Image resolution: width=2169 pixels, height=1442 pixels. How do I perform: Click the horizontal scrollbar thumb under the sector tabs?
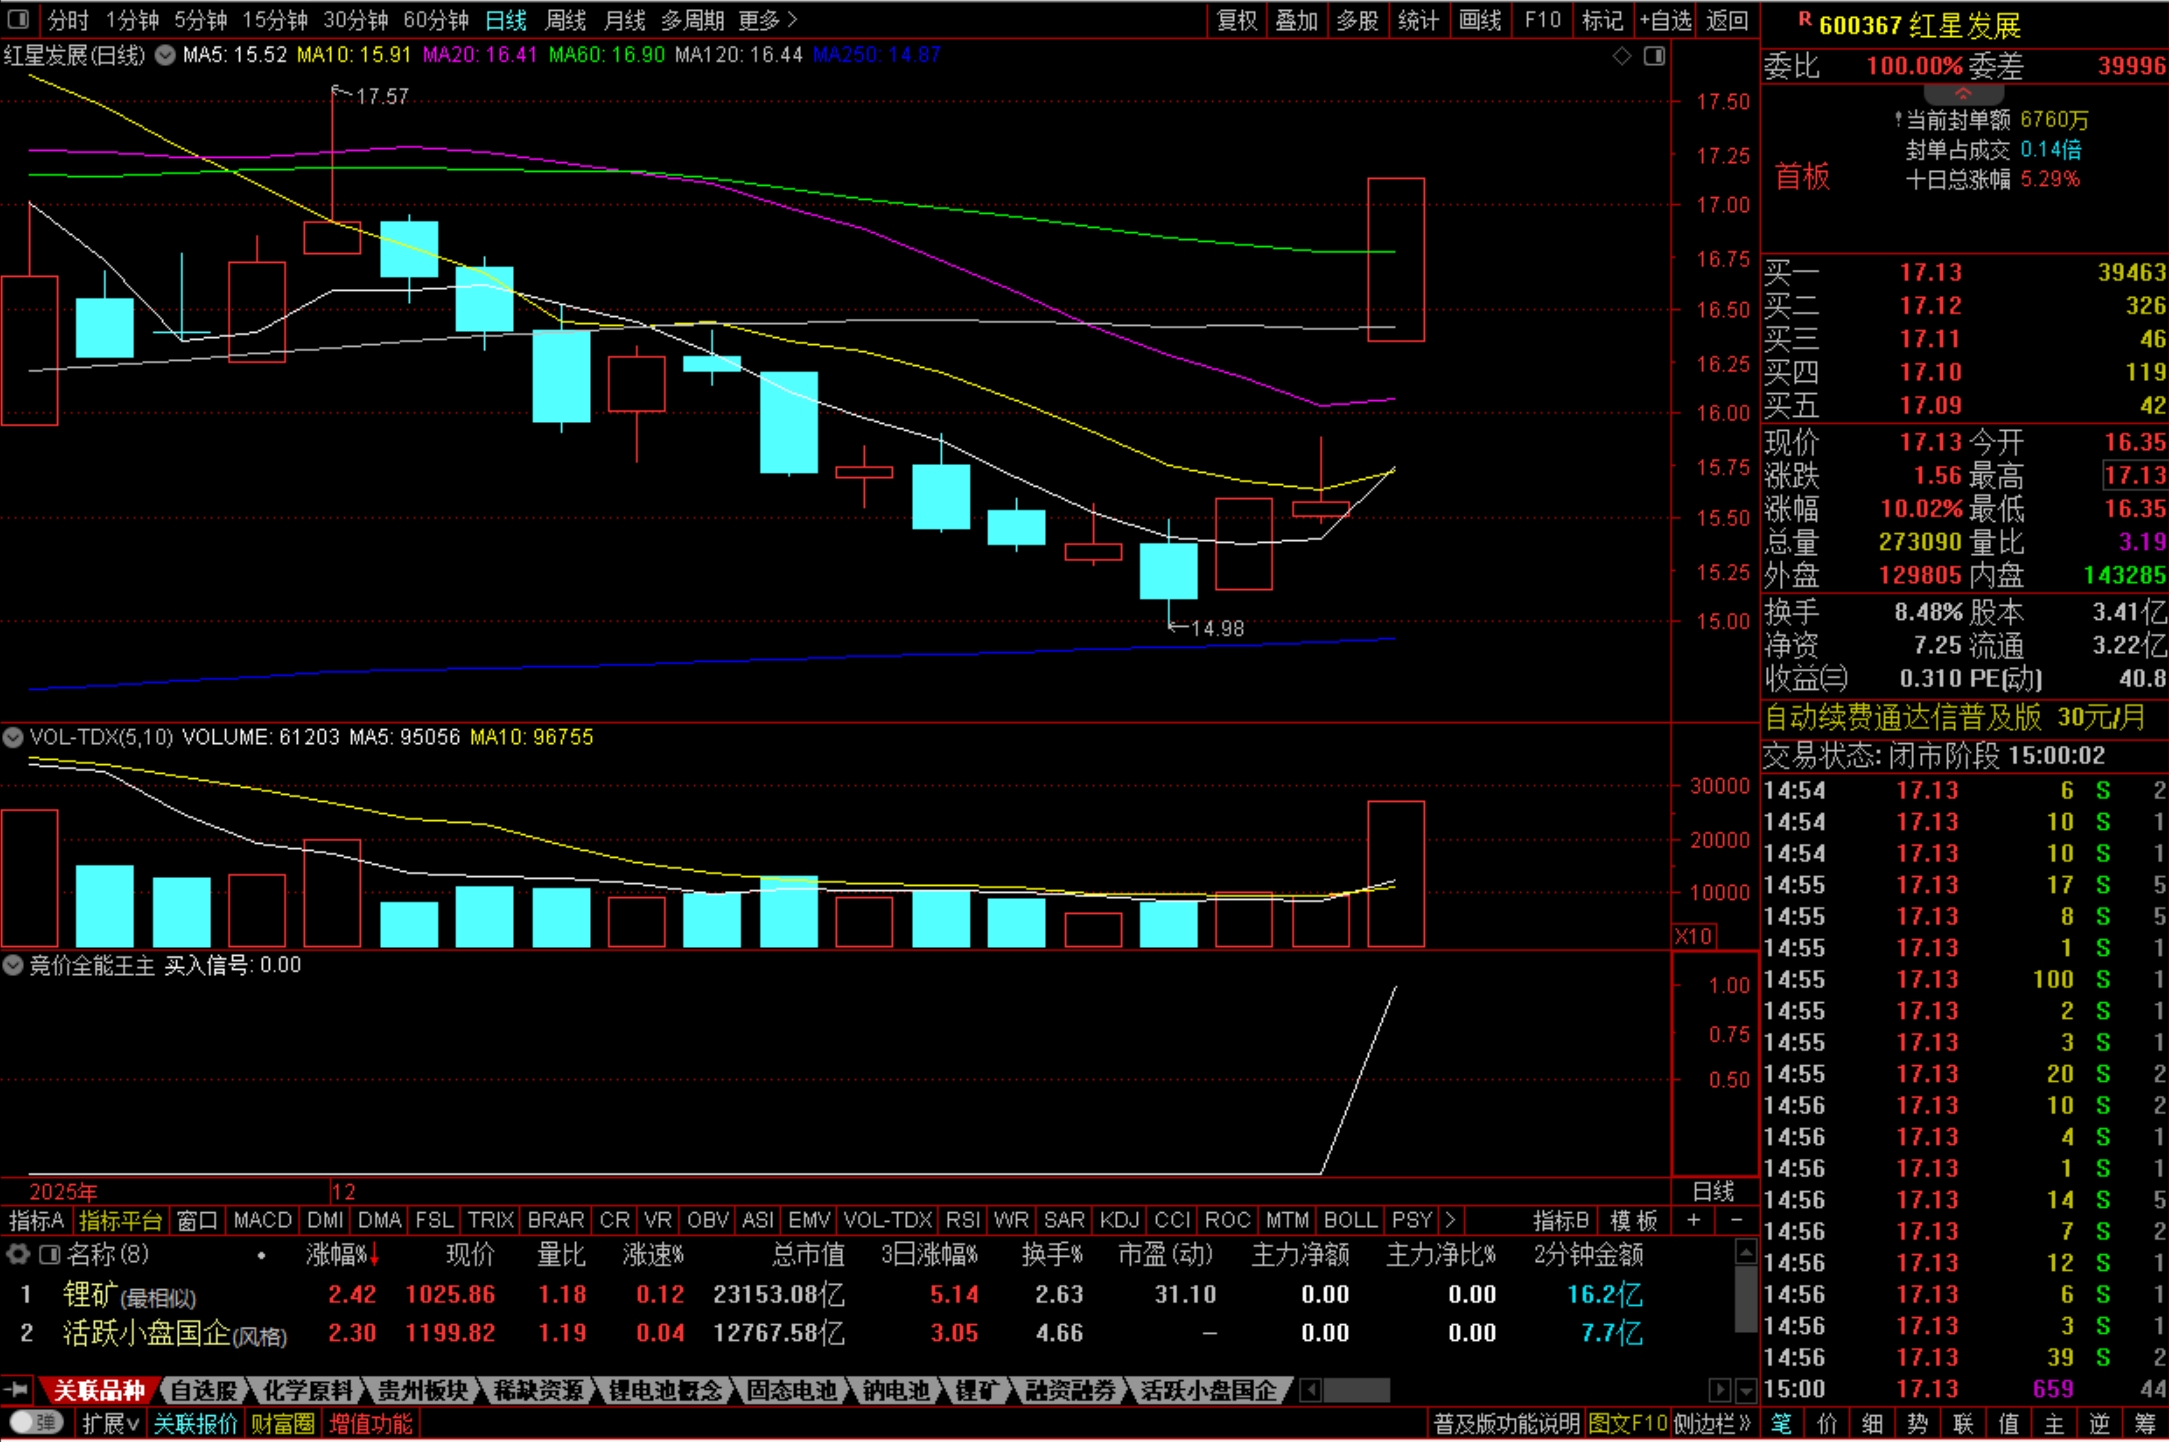pos(1355,1390)
